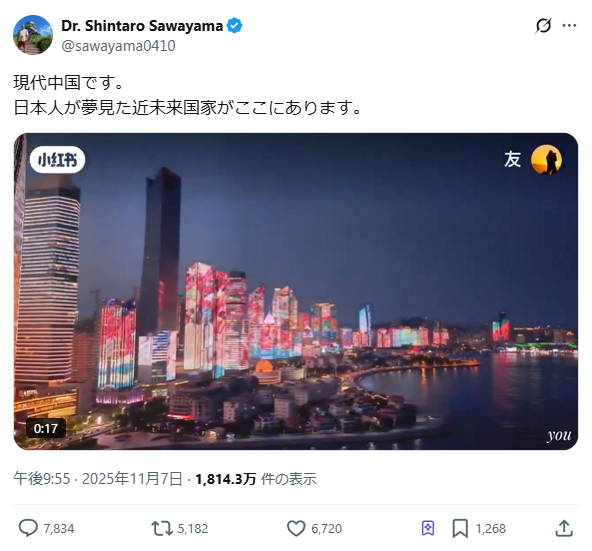Screen dimensions: 592x551
Task: View the 5,182 reposts count
Action: 193,528
